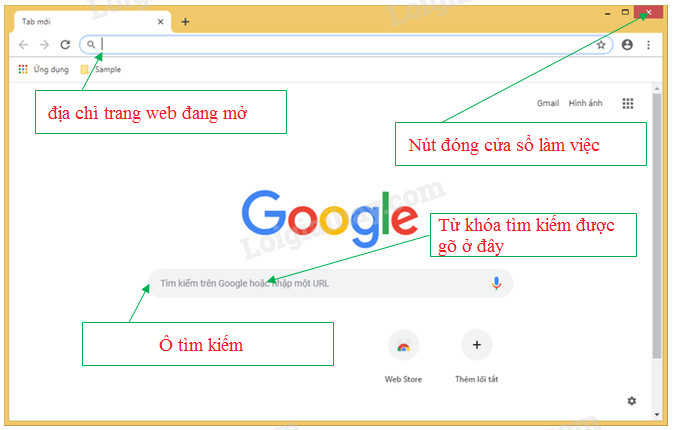The width and height of the screenshot is (674, 430).
Task: Select the Tab mới tab
Action: click(80, 21)
